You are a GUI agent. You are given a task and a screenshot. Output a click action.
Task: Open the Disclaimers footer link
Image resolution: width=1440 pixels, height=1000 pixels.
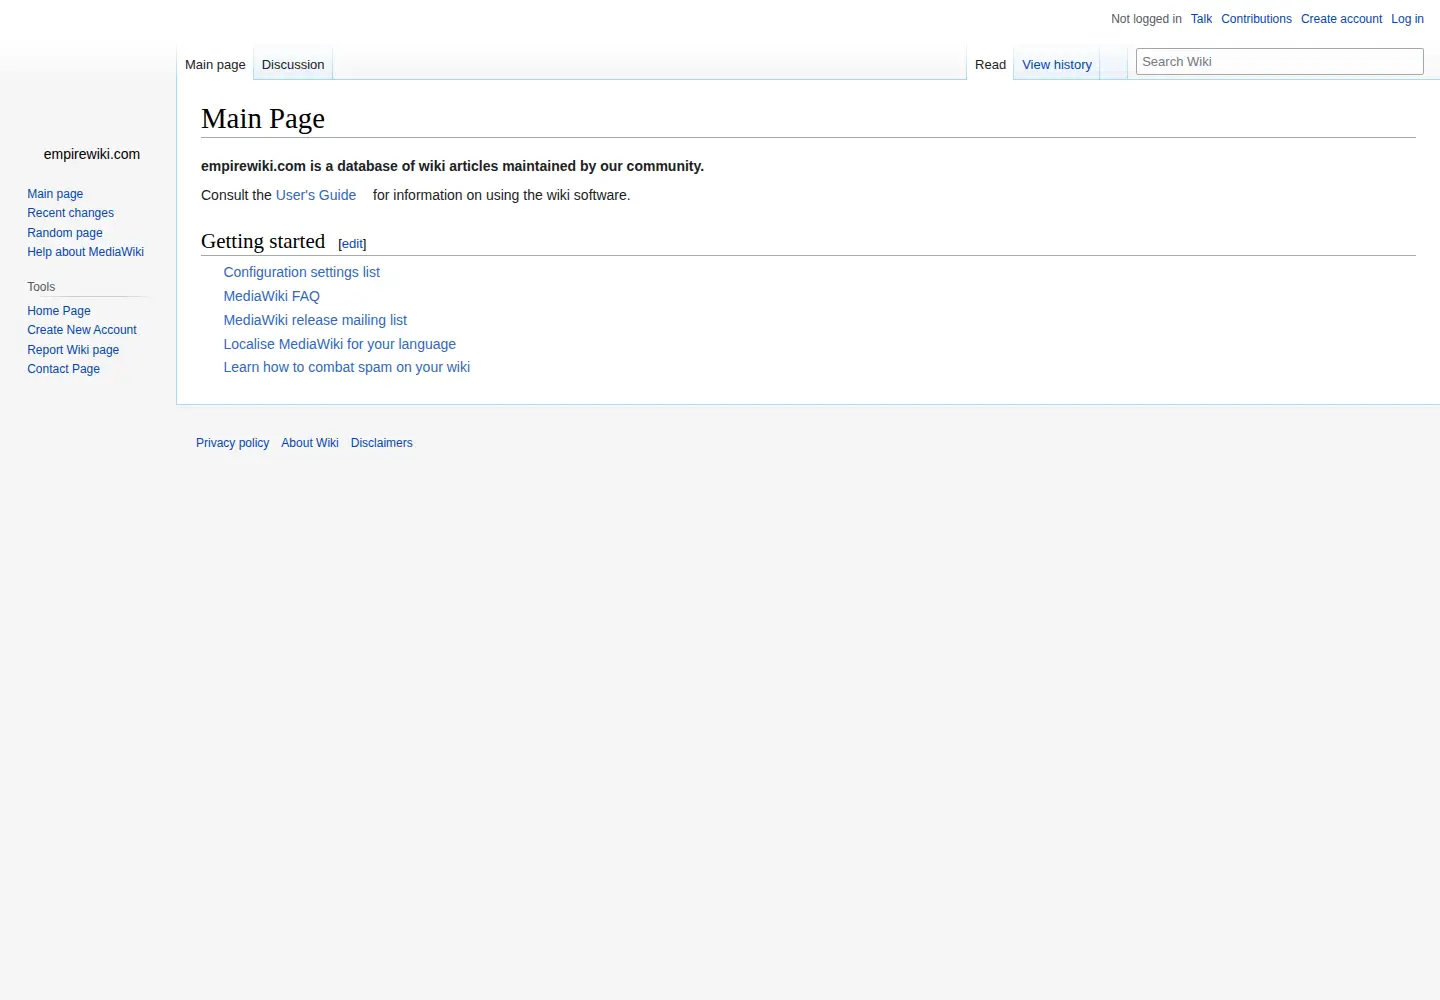click(381, 443)
